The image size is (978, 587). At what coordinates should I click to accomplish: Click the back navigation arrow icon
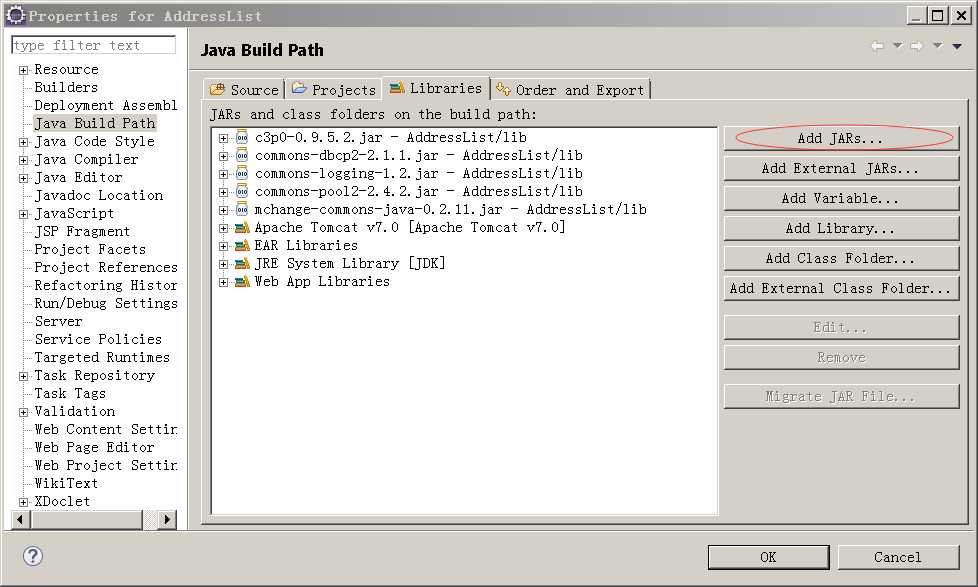(878, 46)
